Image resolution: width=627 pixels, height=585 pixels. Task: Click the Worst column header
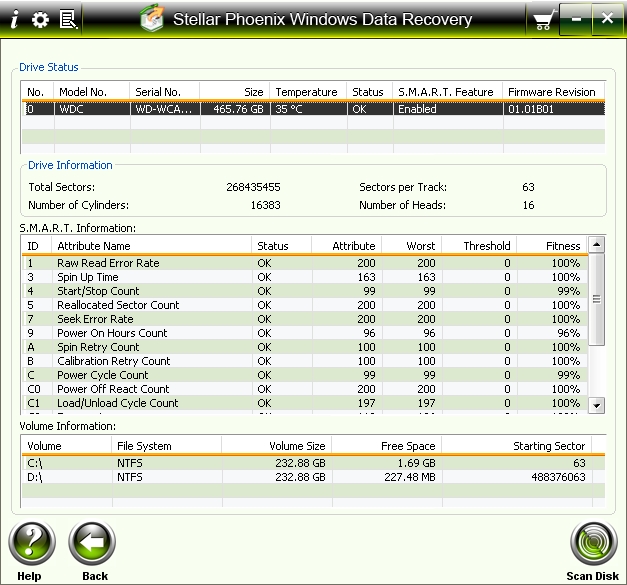tap(412, 246)
